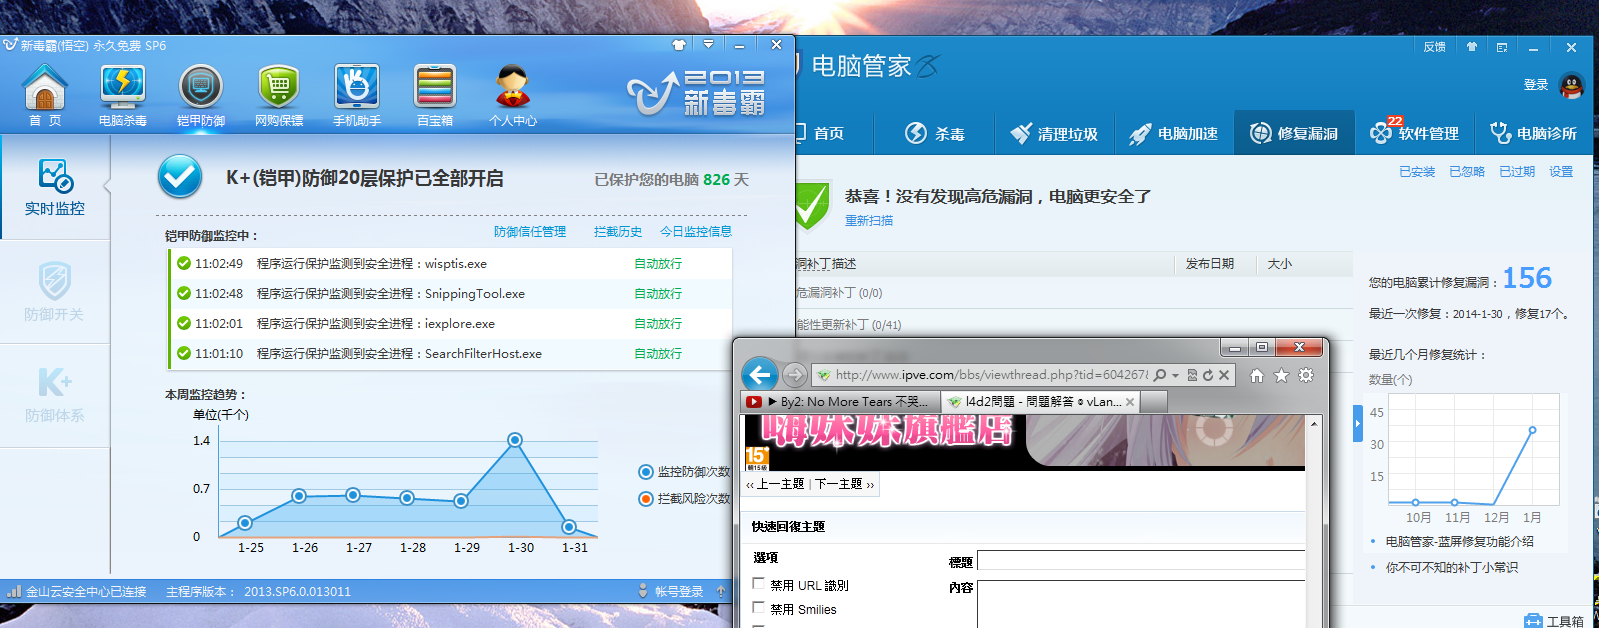Open 已过期 link in 电脑管家
This screenshot has width=1599, height=628.
[1517, 172]
